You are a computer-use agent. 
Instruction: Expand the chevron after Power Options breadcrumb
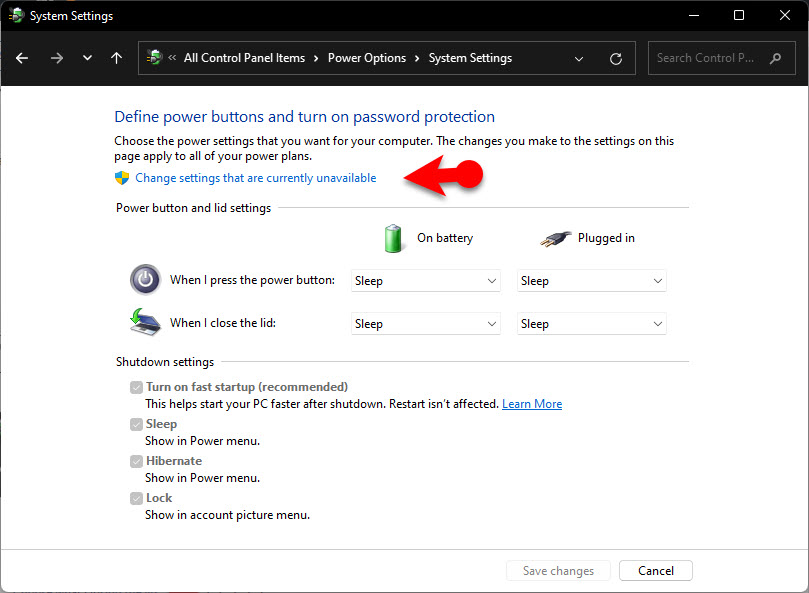(x=417, y=58)
